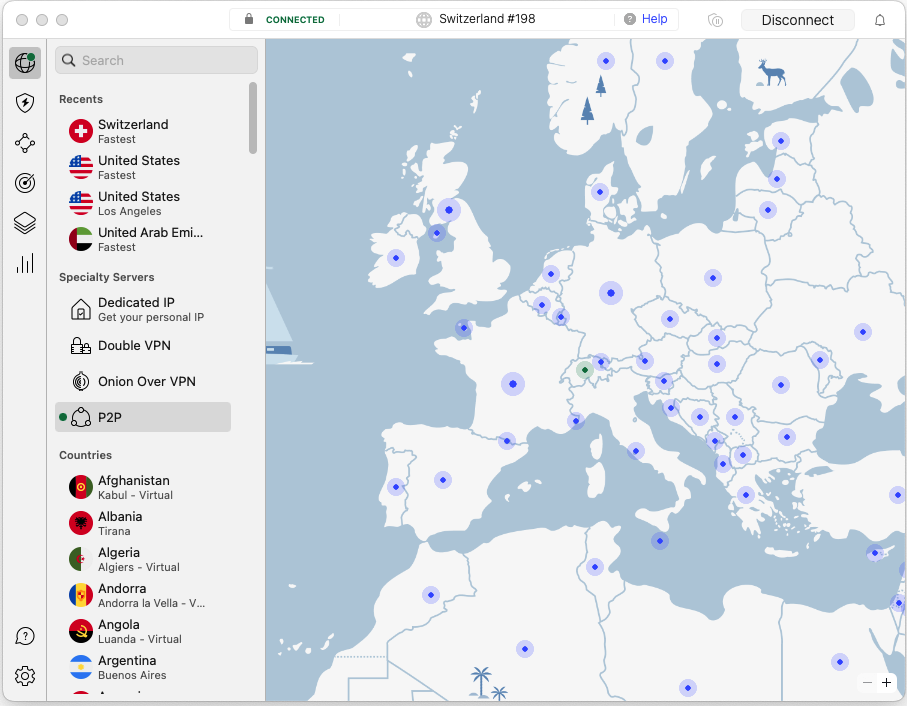Image resolution: width=907 pixels, height=706 pixels.
Task: Click the Afghanistan flag icon
Action: pyautogui.click(x=81, y=487)
